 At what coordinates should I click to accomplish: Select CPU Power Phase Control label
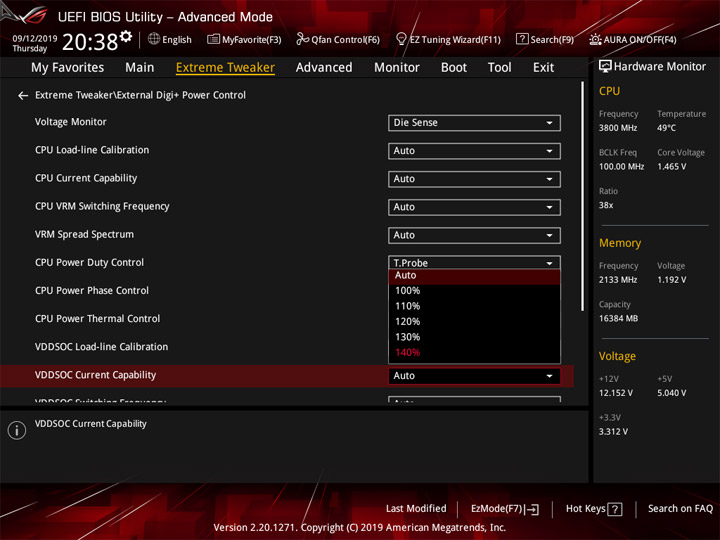coord(92,291)
